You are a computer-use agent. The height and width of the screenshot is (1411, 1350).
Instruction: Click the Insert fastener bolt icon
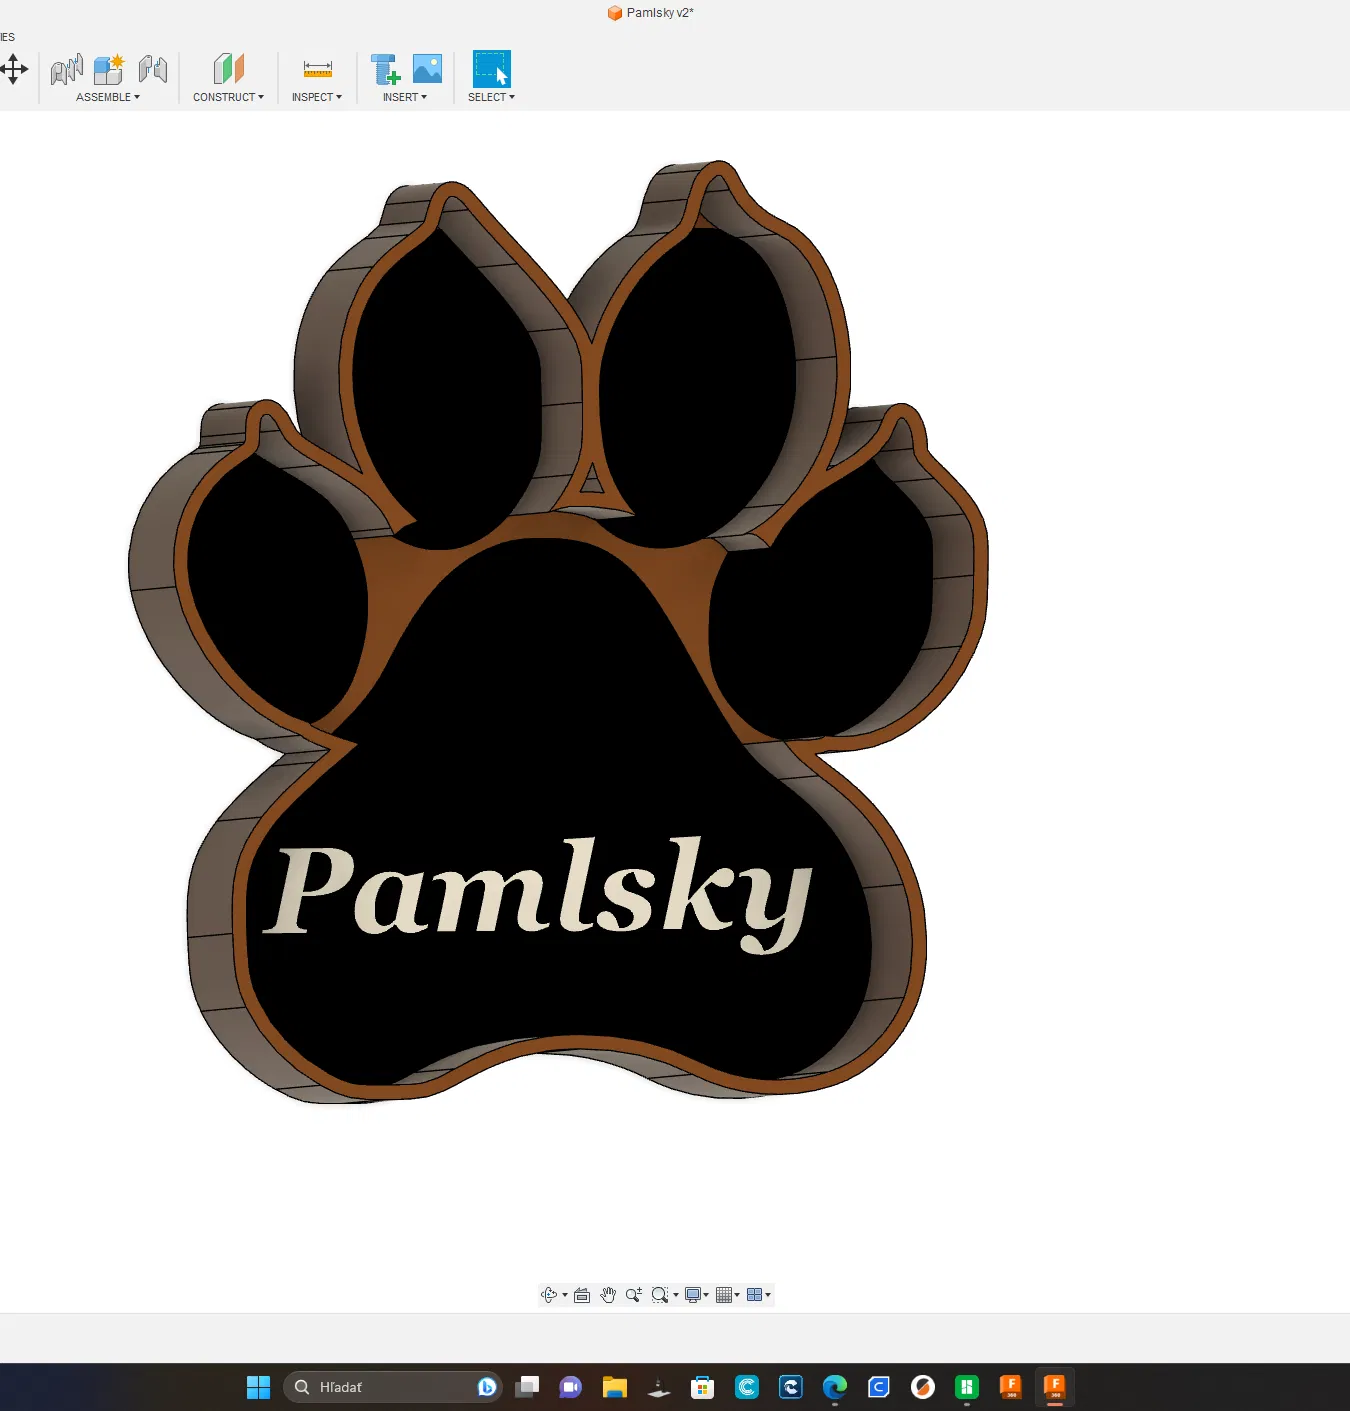[386, 69]
